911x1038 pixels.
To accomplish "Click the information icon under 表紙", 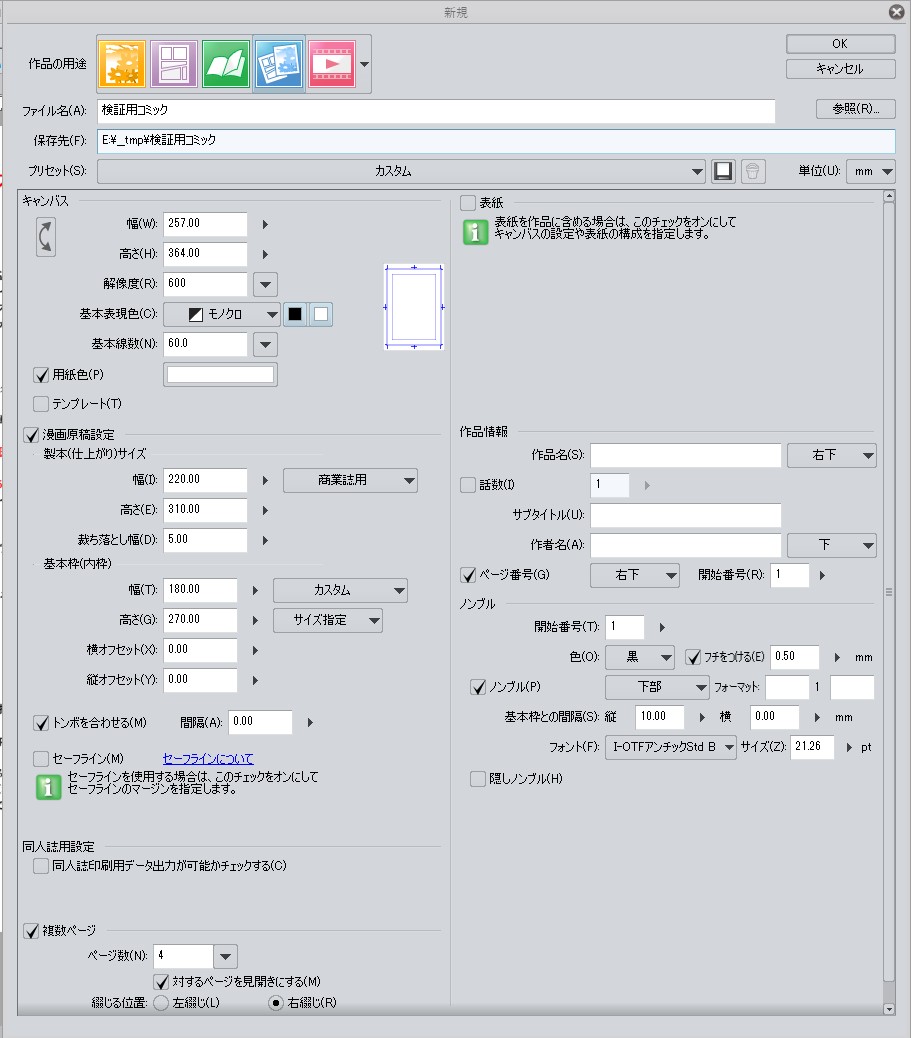I will 475,232.
